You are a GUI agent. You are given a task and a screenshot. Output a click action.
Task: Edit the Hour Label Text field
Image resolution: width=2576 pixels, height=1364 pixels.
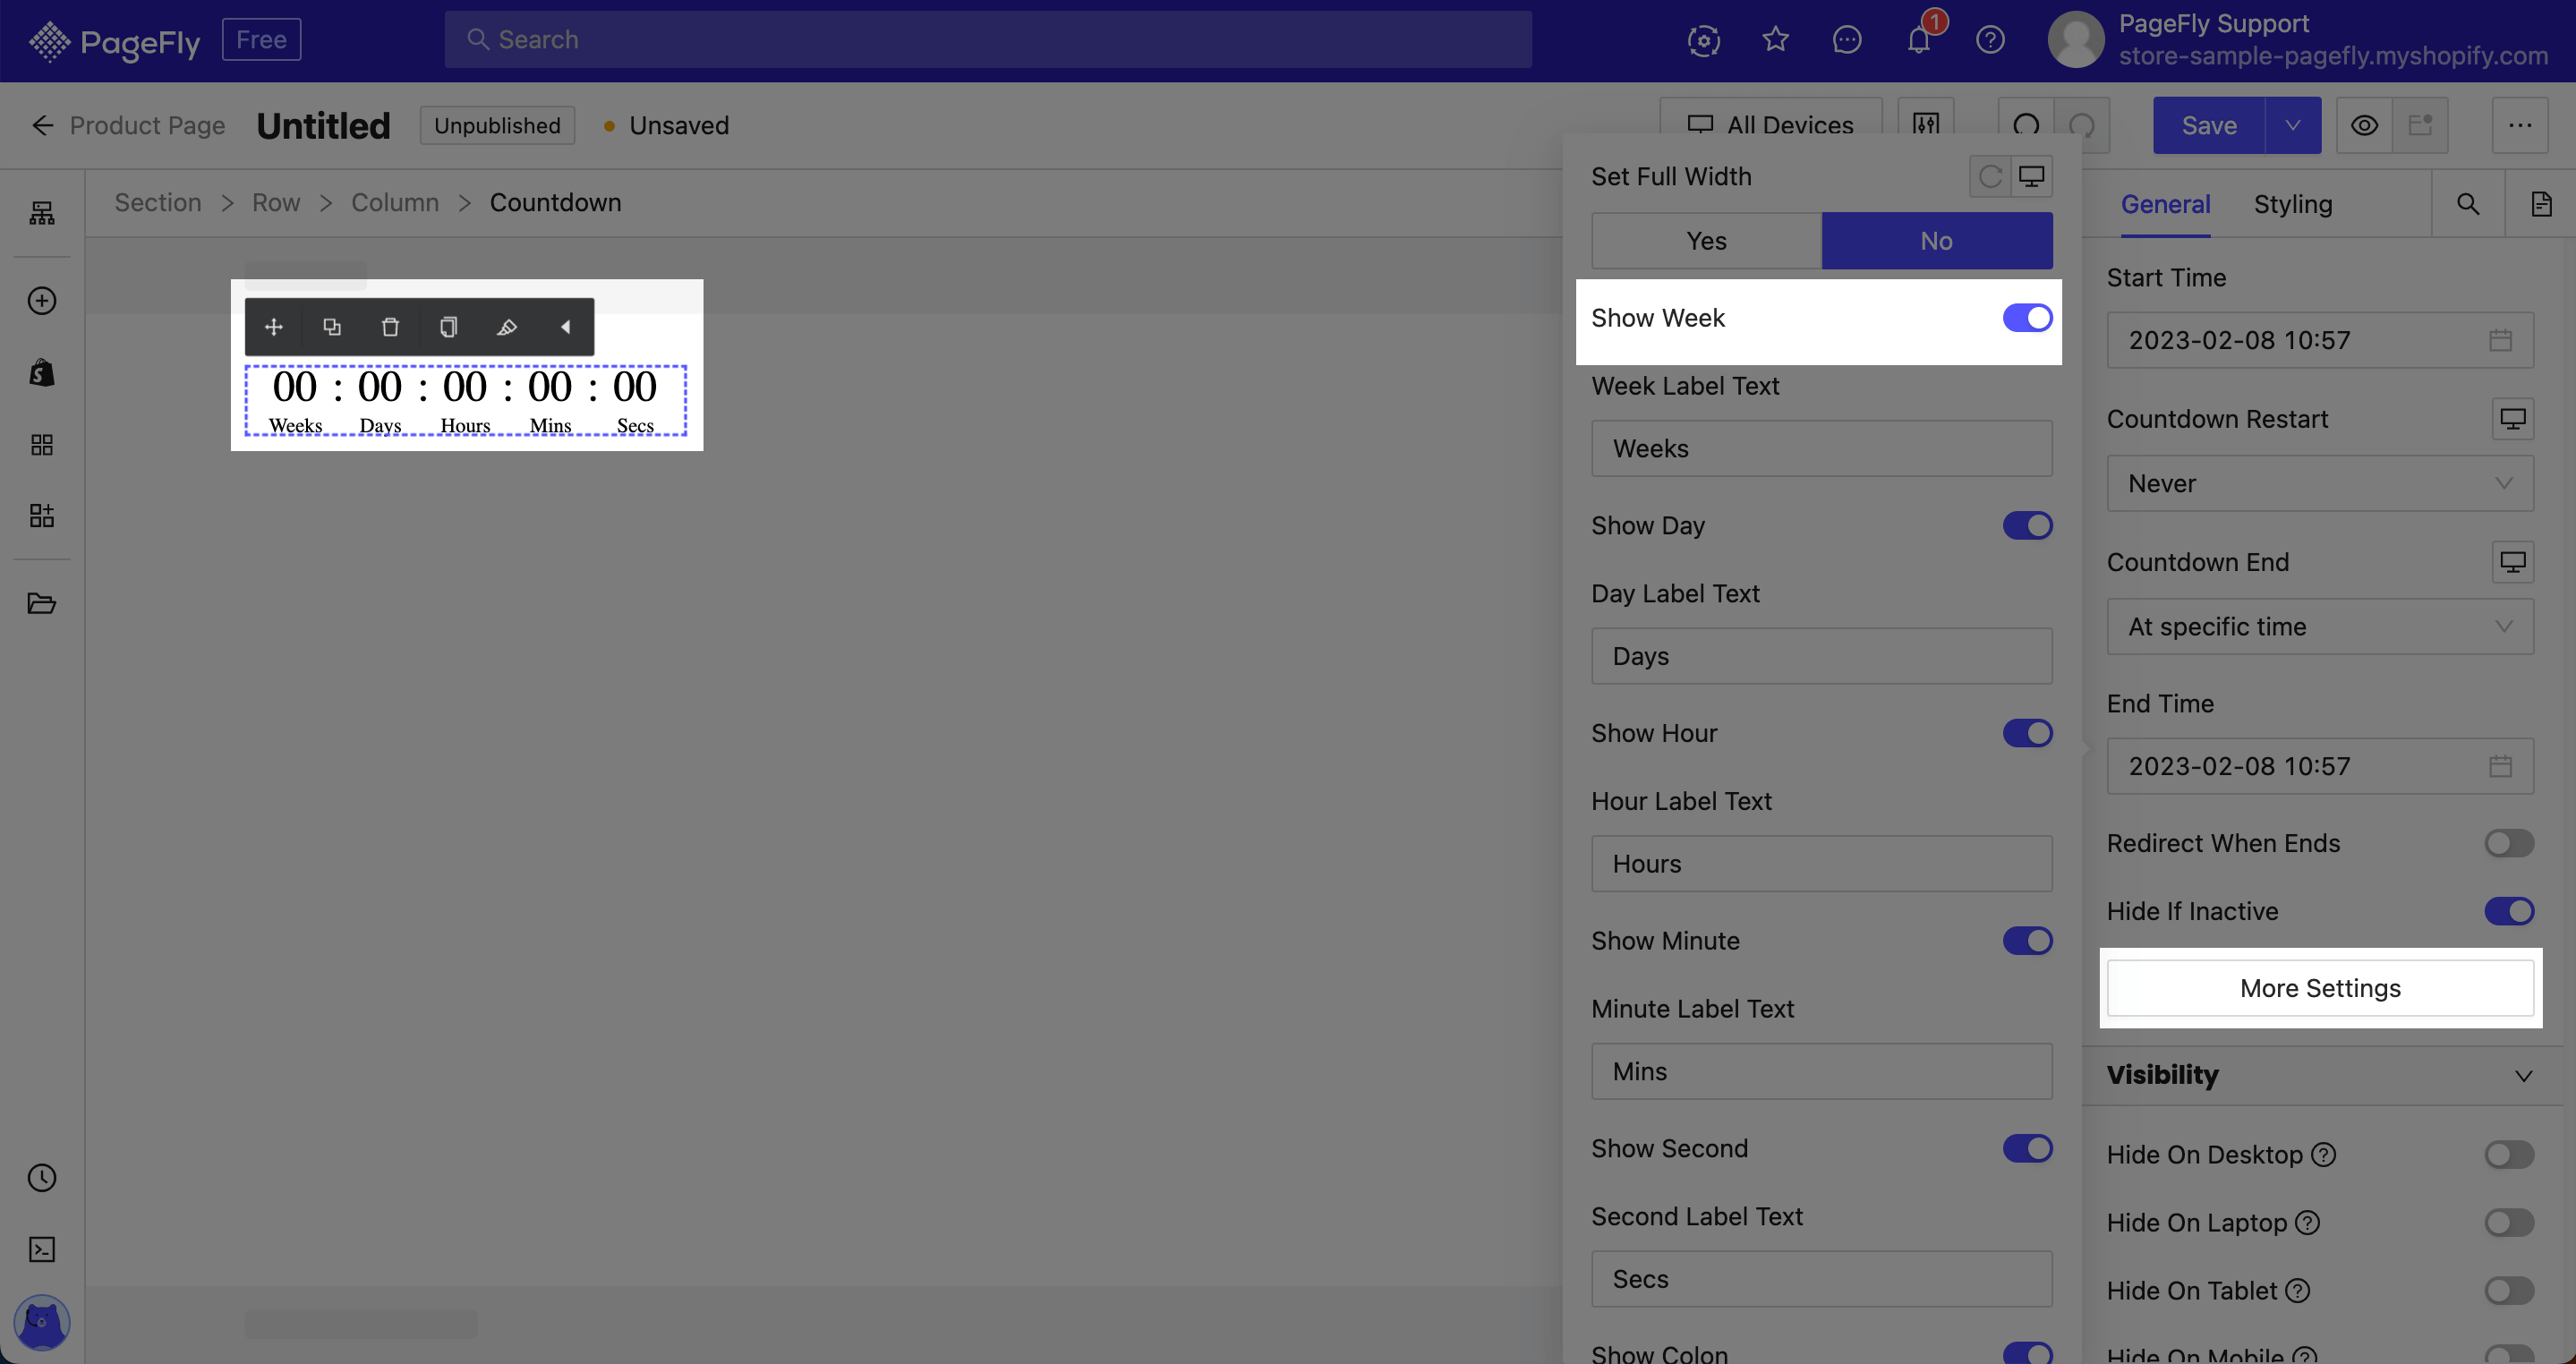point(1821,864)
